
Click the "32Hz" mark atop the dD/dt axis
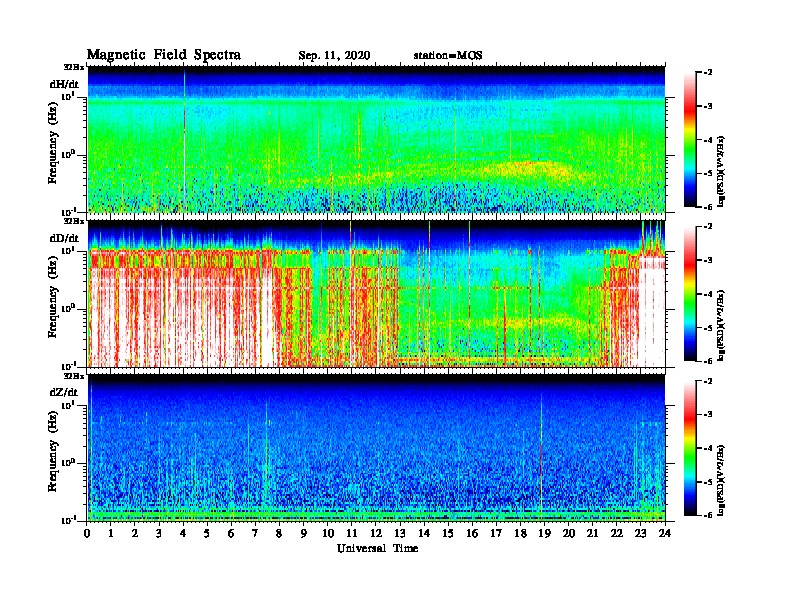tap(73, 221)
